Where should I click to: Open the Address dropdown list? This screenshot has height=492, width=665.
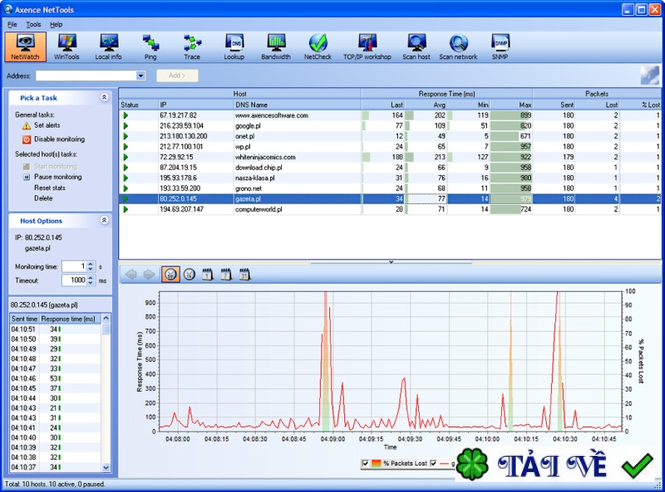click(142, 76)
